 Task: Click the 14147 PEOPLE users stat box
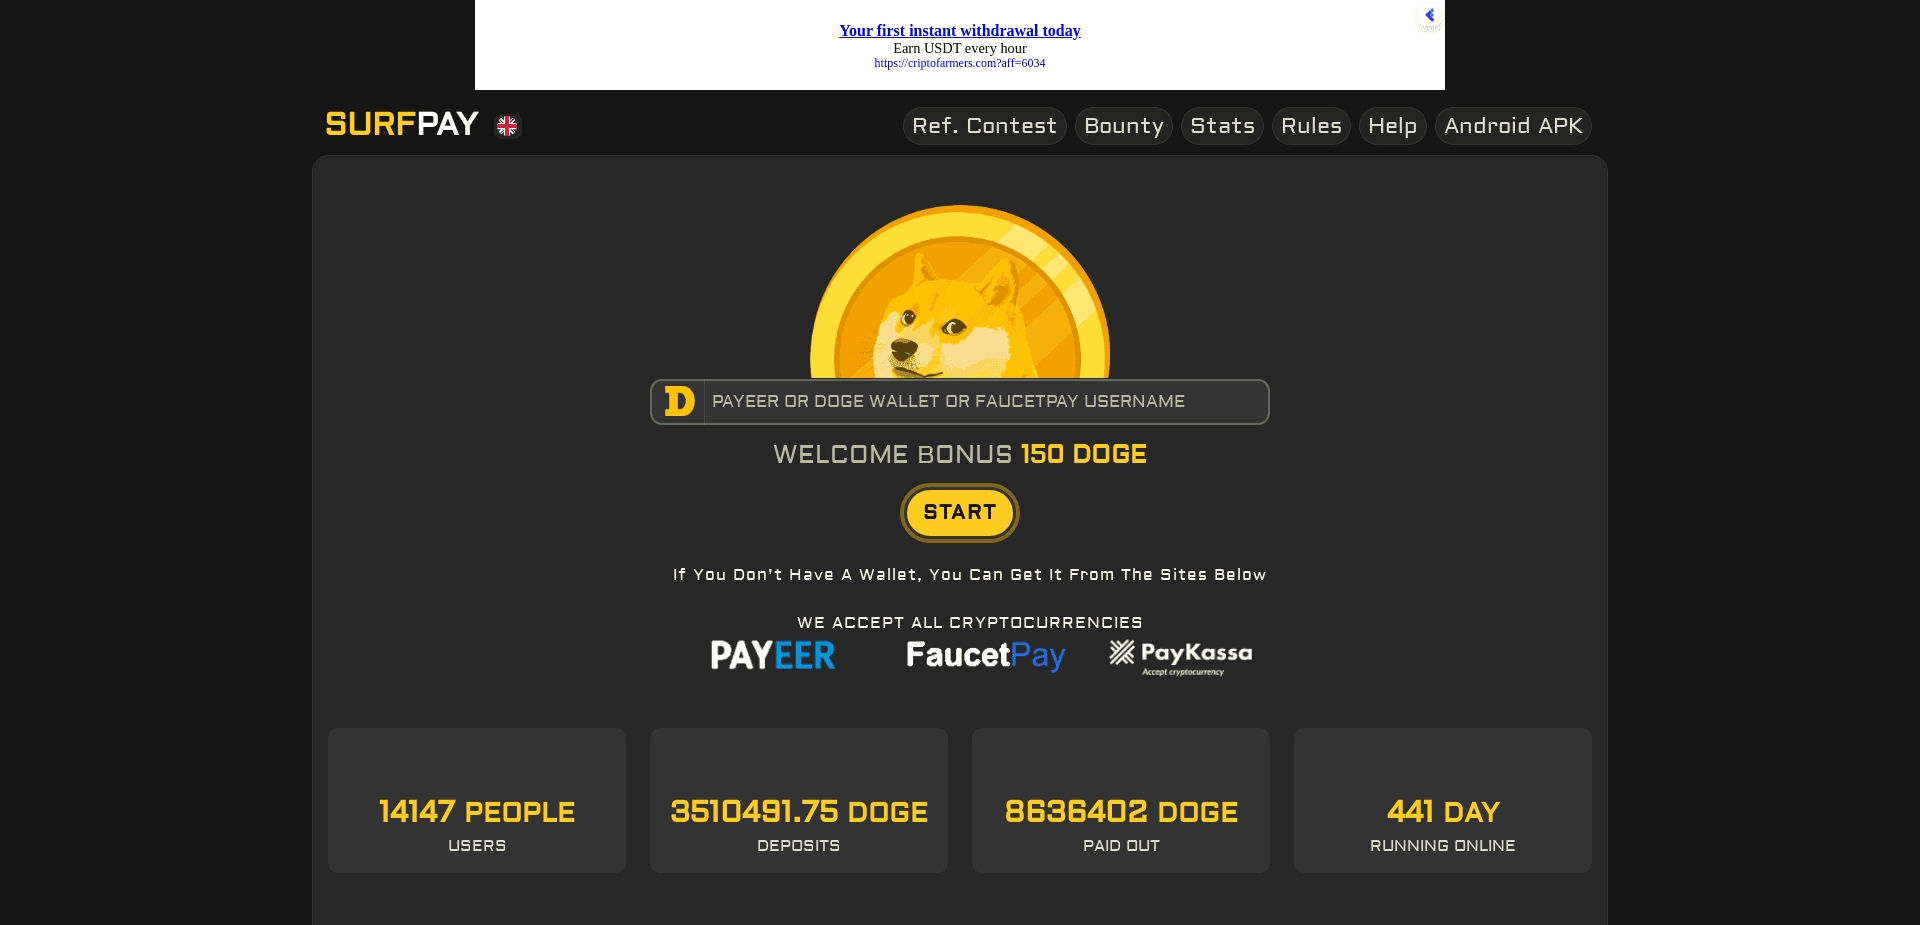tap(476, 800)
